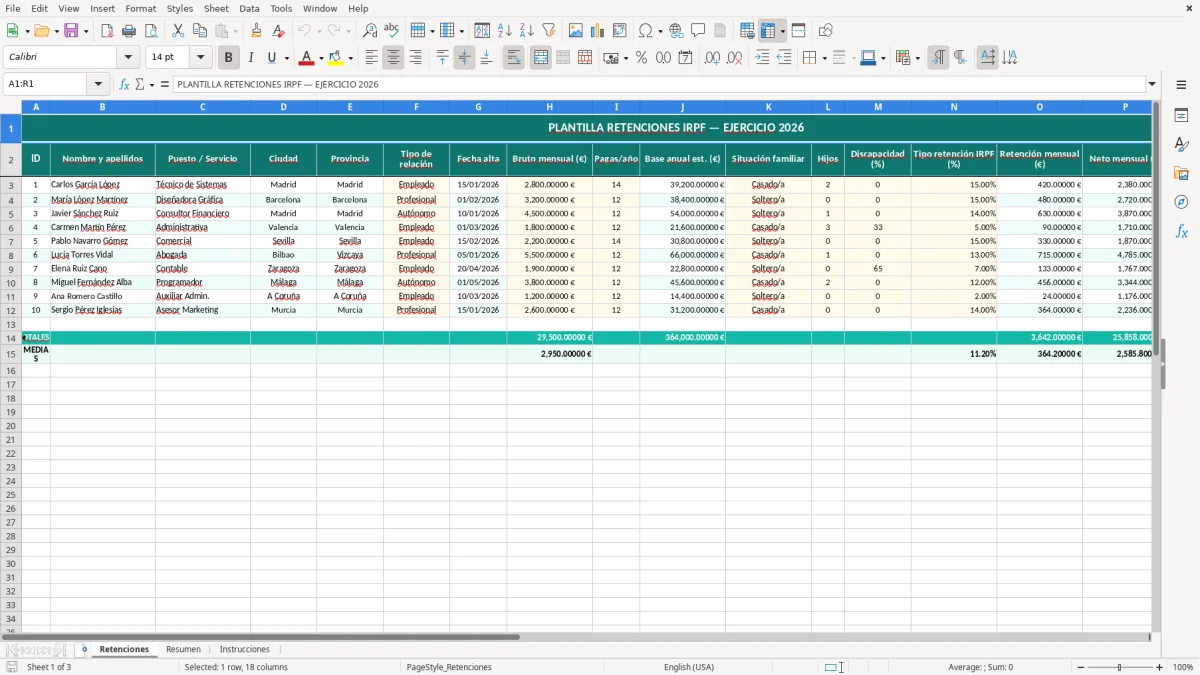Click the AutoFilter funnel icon

point(549,31)
